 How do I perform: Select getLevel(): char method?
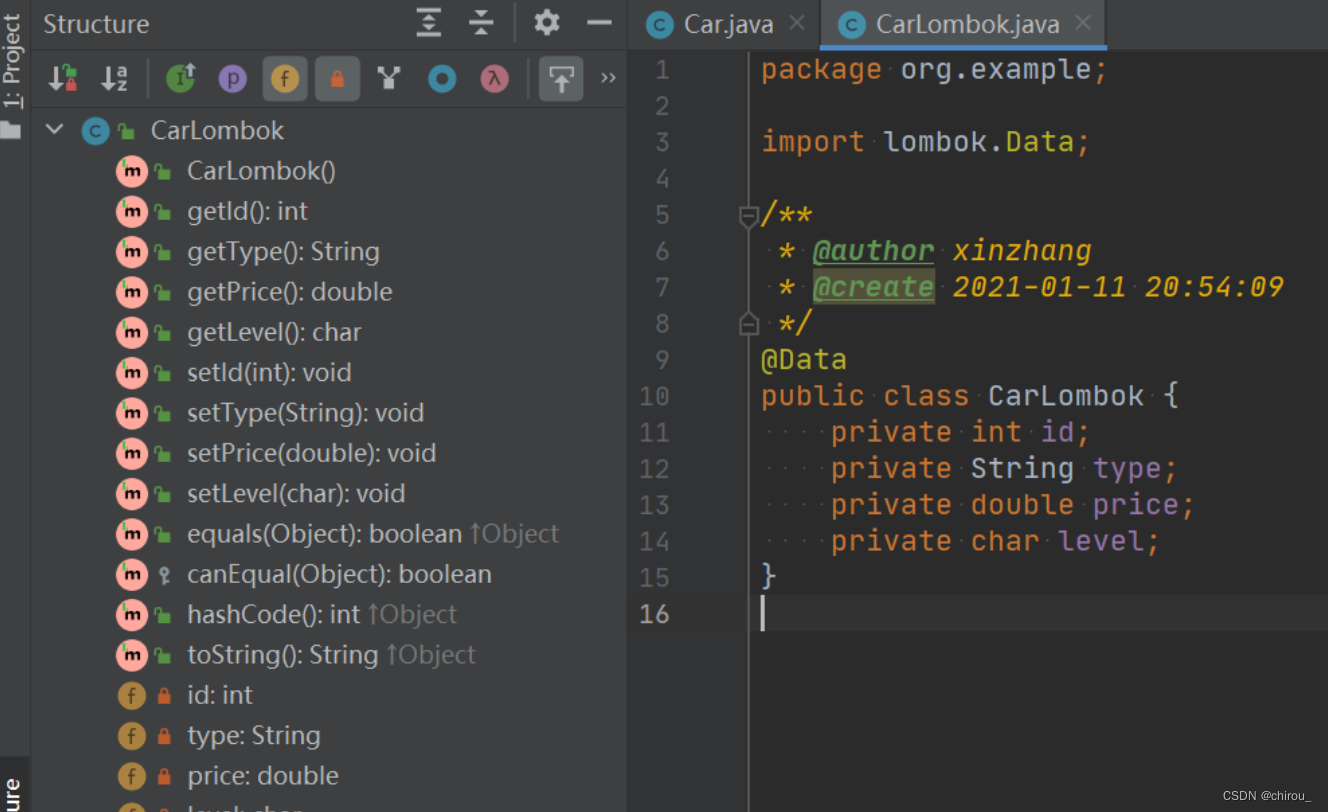(x=274, y=332)
